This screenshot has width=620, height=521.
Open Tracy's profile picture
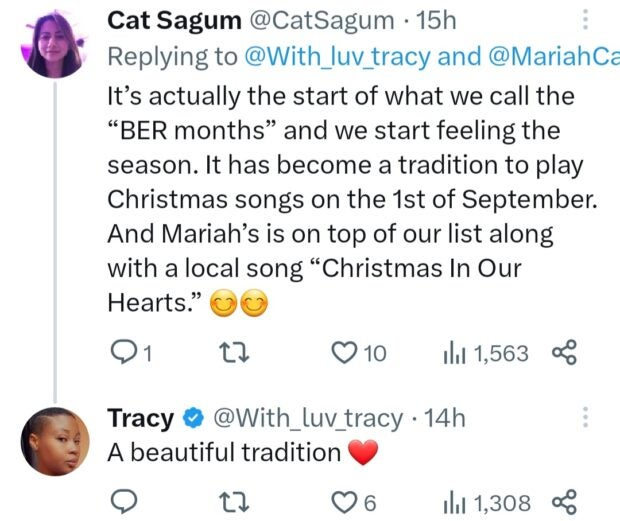pos(55,441)
